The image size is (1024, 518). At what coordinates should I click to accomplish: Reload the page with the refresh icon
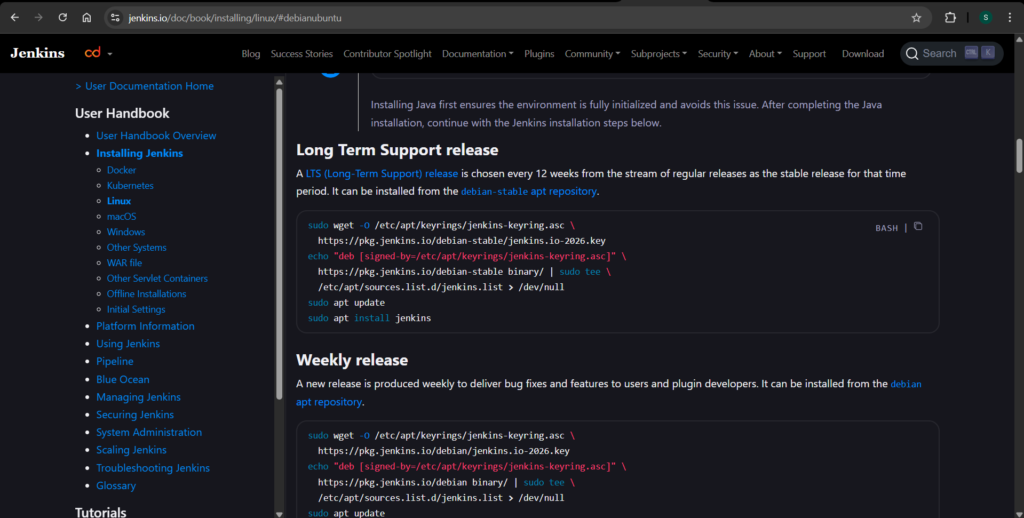(62, 18)
